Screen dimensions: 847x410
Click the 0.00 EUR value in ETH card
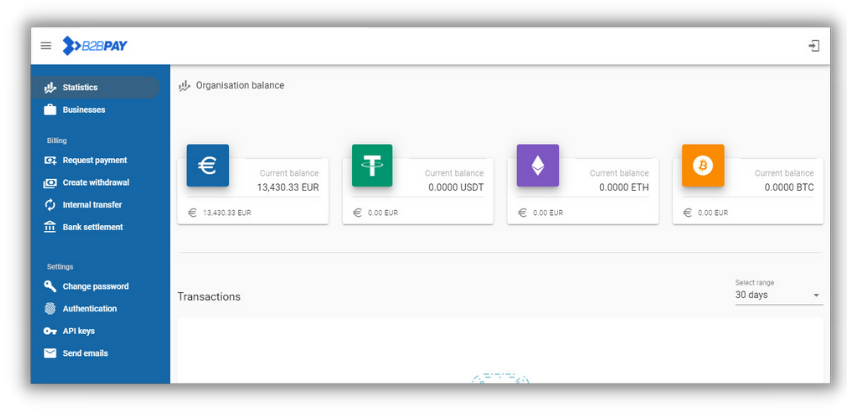548,213
